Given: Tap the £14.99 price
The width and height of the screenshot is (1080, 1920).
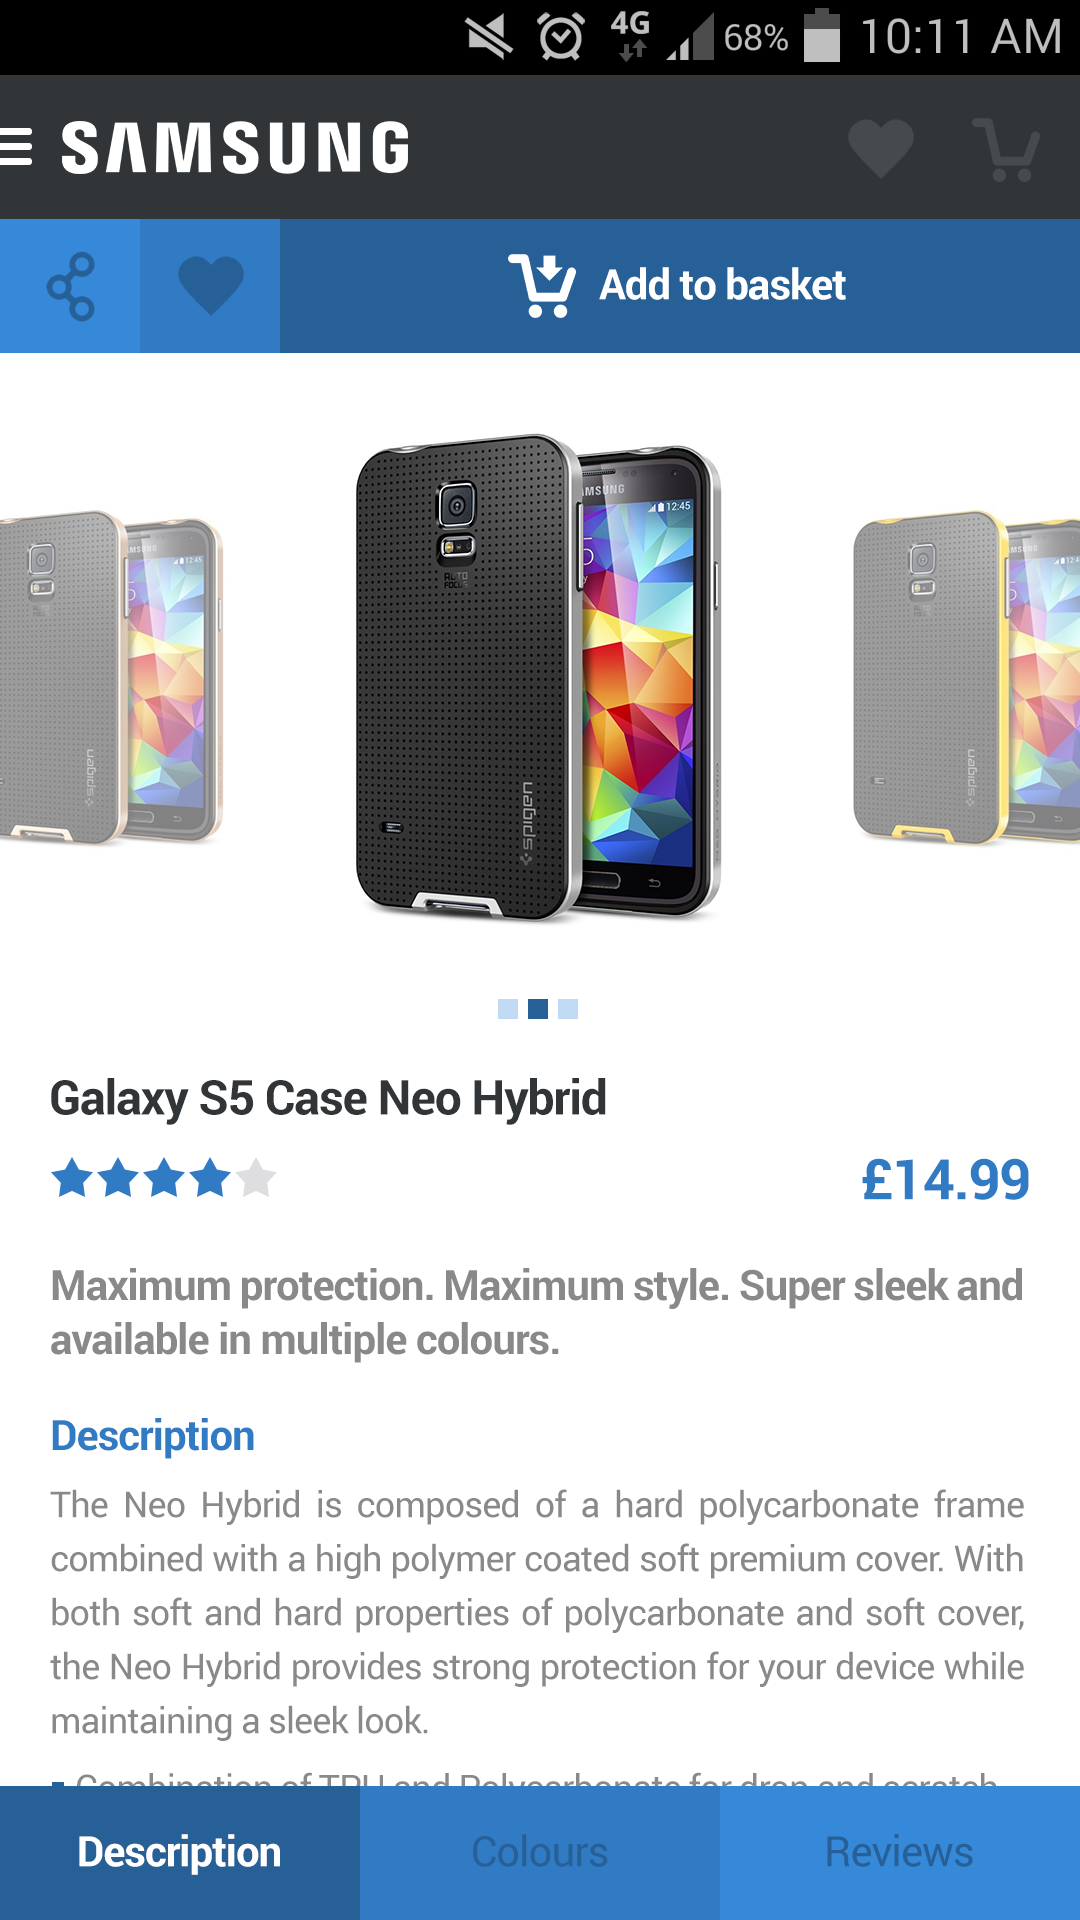Looking at the screenshot, I should tap(945, 1180).
